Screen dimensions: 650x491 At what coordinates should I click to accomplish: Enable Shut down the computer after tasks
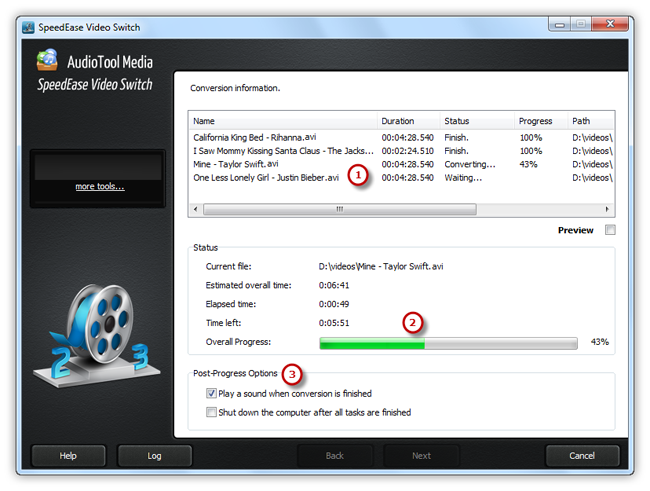211,412
